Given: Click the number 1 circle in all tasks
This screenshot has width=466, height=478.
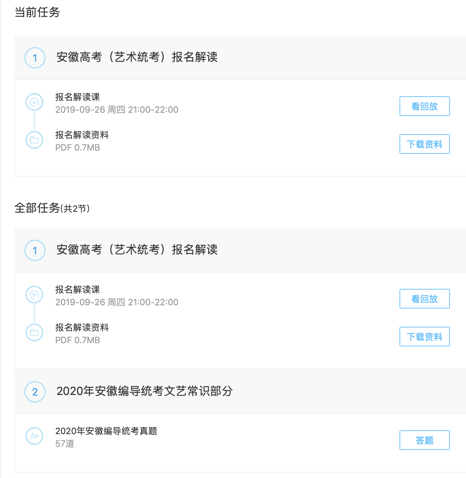Looking at the screenshot, I should [35, 250].
